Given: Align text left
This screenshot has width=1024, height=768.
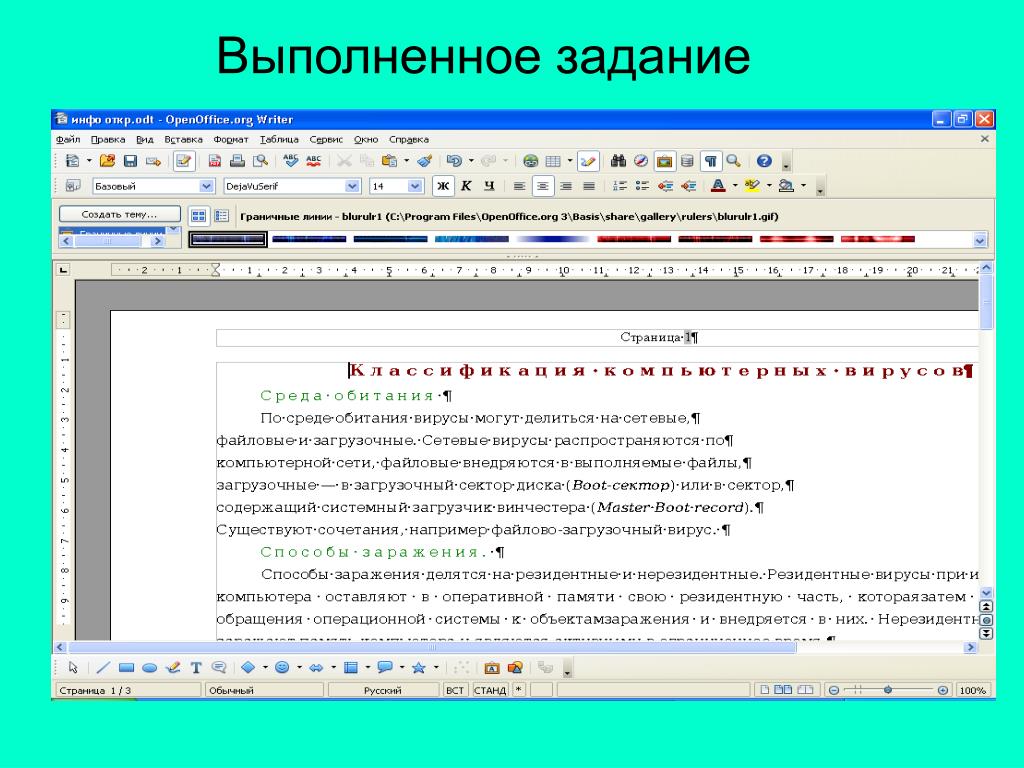Looking at the screenshot, I should tap(519, 186).
